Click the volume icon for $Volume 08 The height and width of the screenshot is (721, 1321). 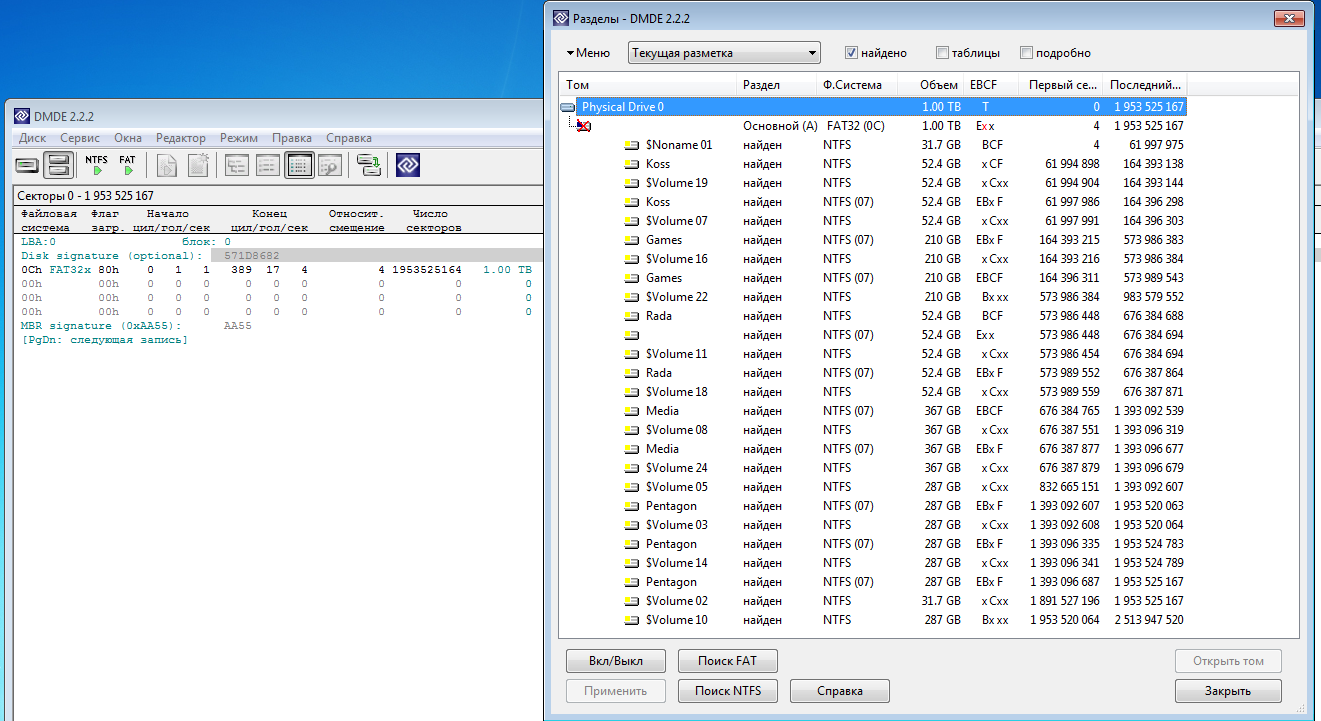[x=631, y=430]
